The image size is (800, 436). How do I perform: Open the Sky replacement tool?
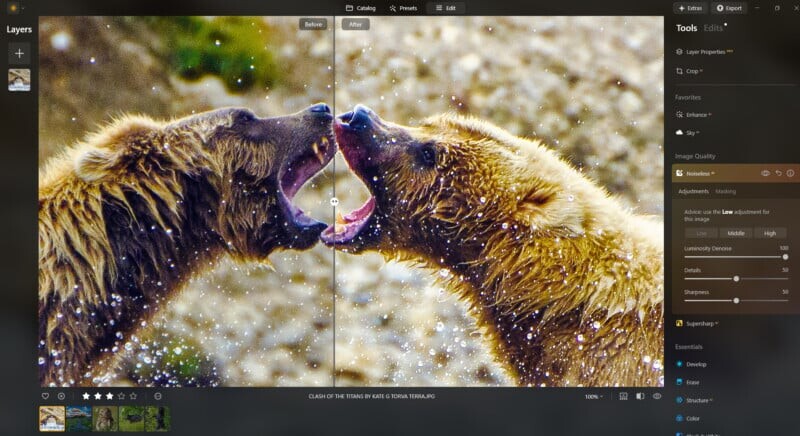(x=691, y=131)
